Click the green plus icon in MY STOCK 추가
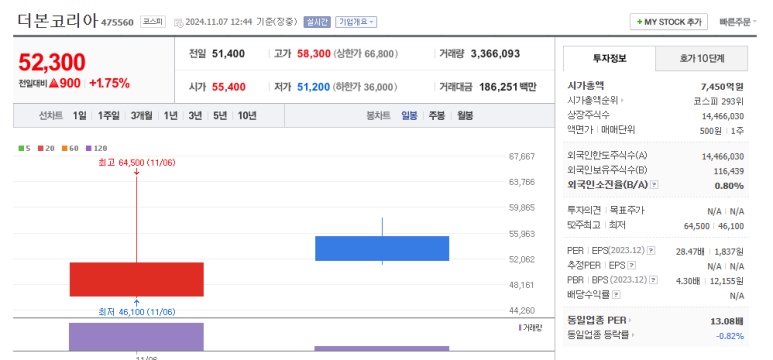 coord(639,22)
